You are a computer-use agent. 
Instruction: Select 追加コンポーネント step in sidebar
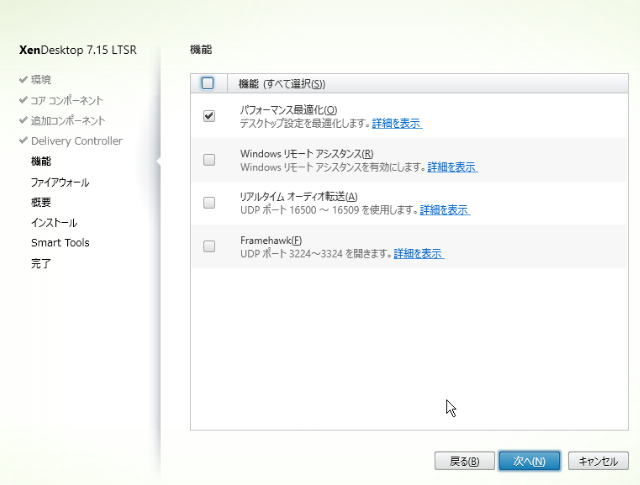point(68,120)
